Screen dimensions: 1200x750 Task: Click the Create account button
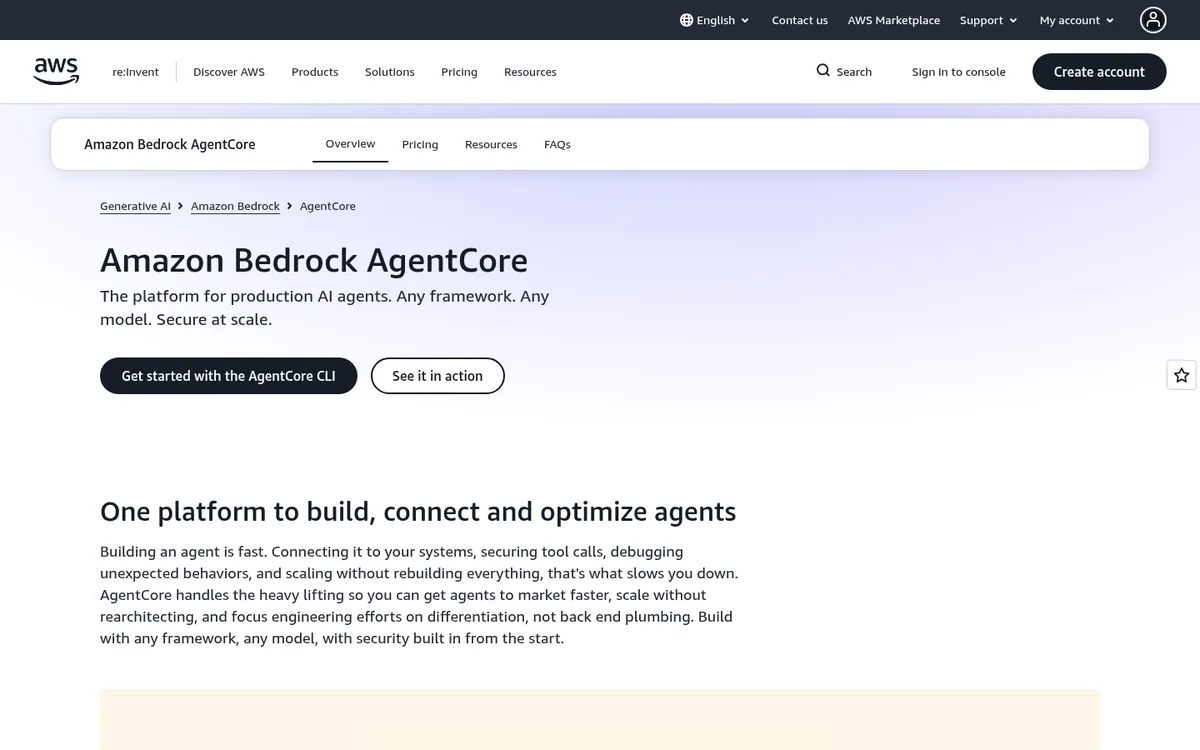tap(1099, 72)
